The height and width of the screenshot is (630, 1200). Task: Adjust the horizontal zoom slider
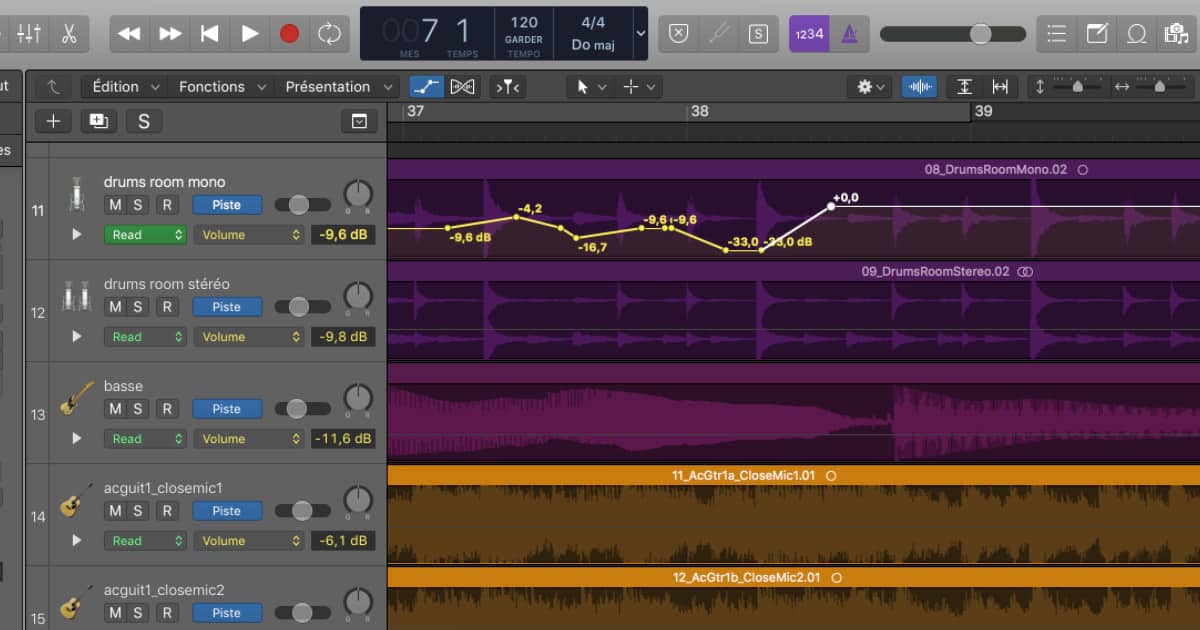pos(1159,87)
